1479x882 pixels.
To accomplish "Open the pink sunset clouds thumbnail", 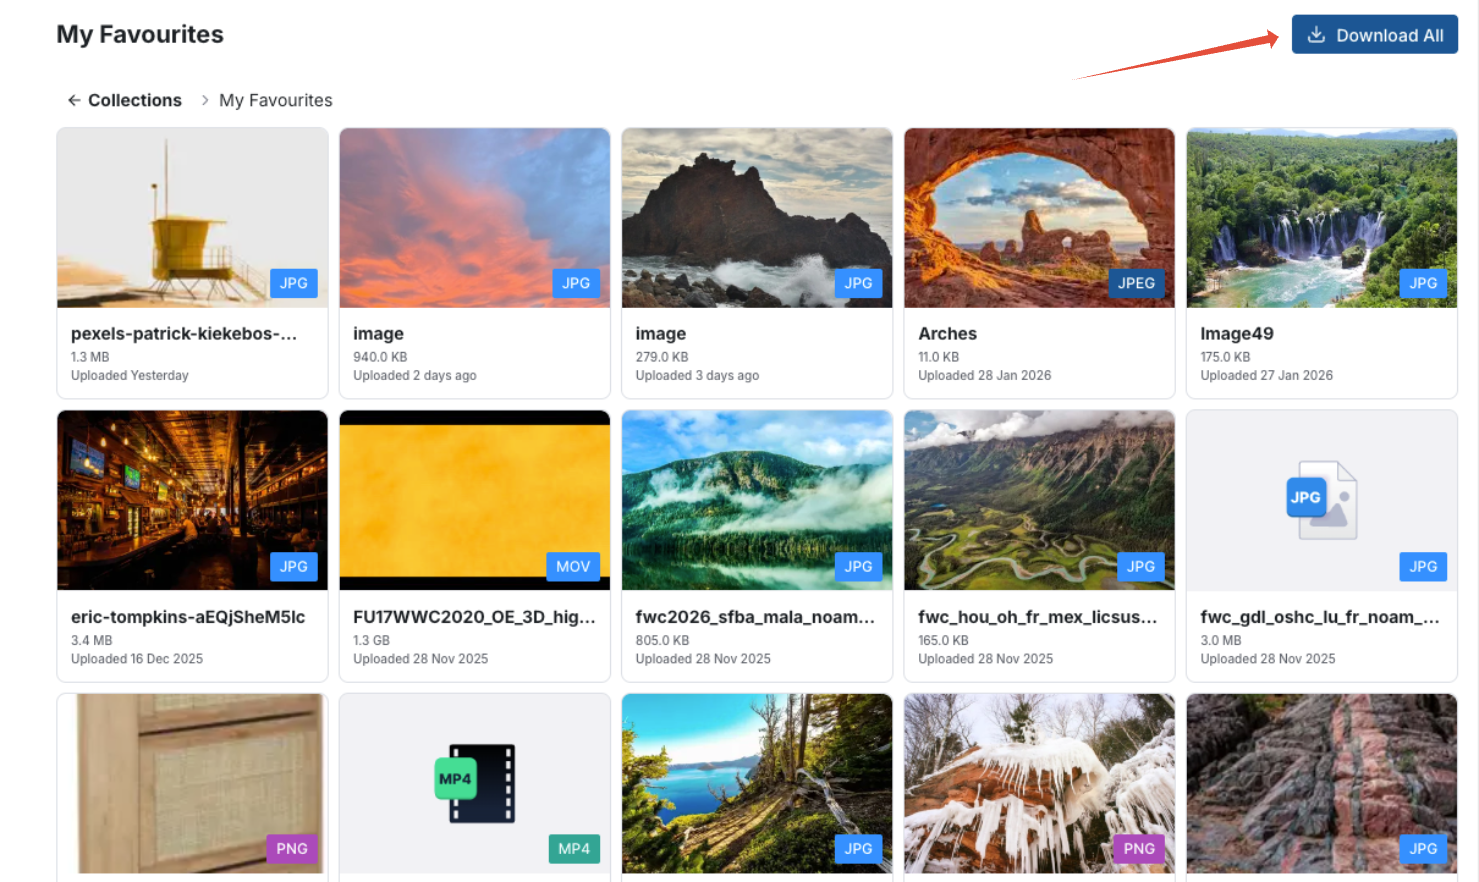I will point(475,218).
